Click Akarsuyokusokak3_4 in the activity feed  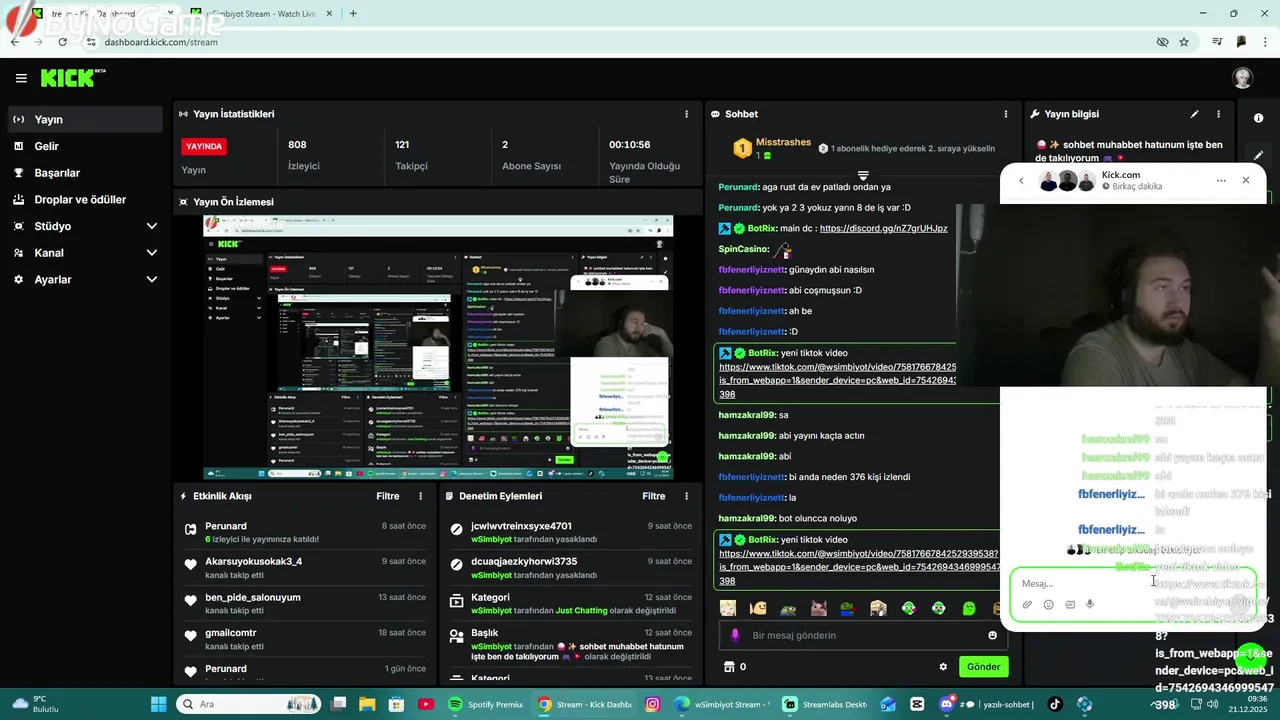click(x=305, y=568)
